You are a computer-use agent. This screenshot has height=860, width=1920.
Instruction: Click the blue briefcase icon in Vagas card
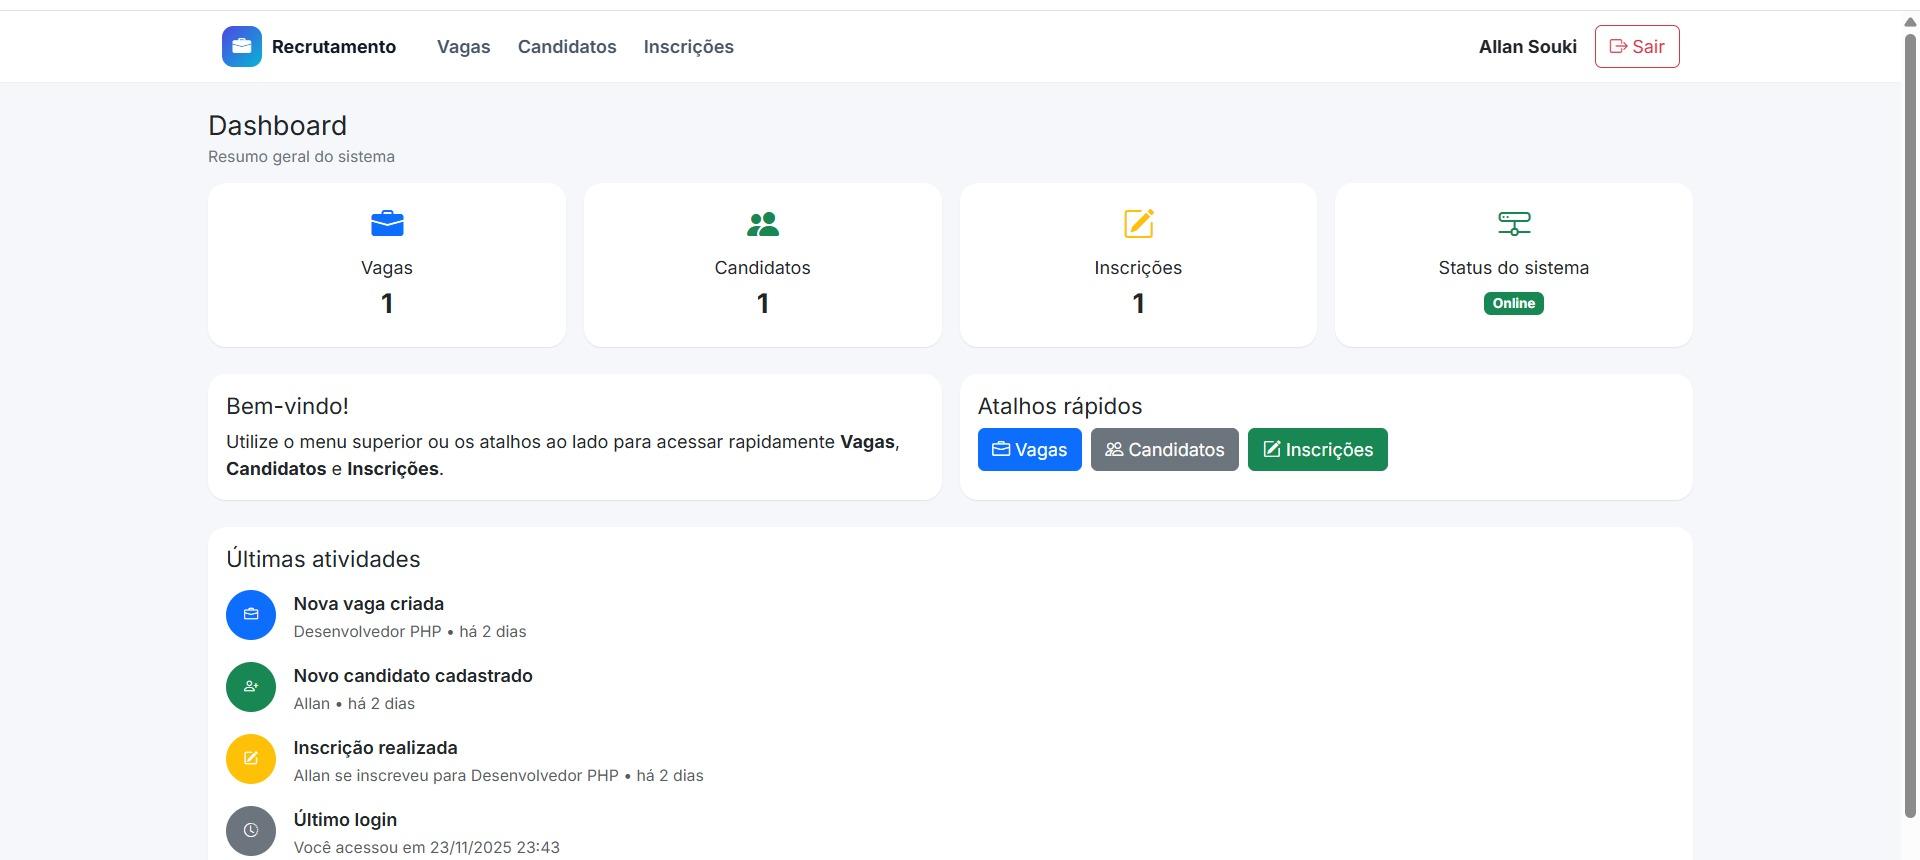click(x=387, y=223)
